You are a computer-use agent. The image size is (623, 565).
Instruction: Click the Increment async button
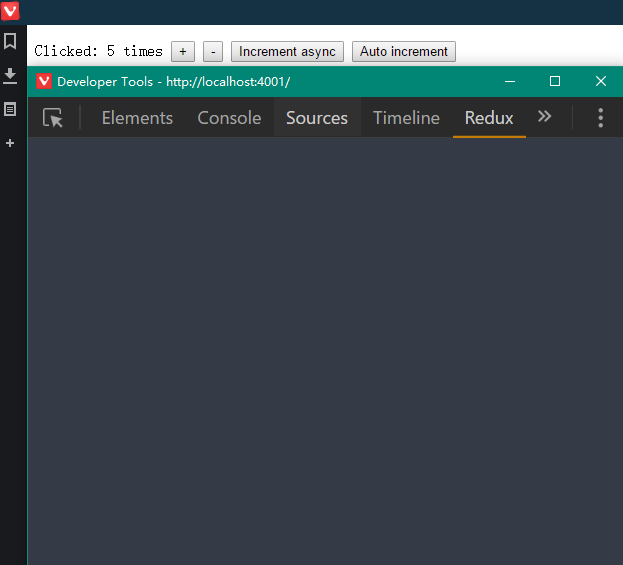pyautogui.click(x=287, y=51)
